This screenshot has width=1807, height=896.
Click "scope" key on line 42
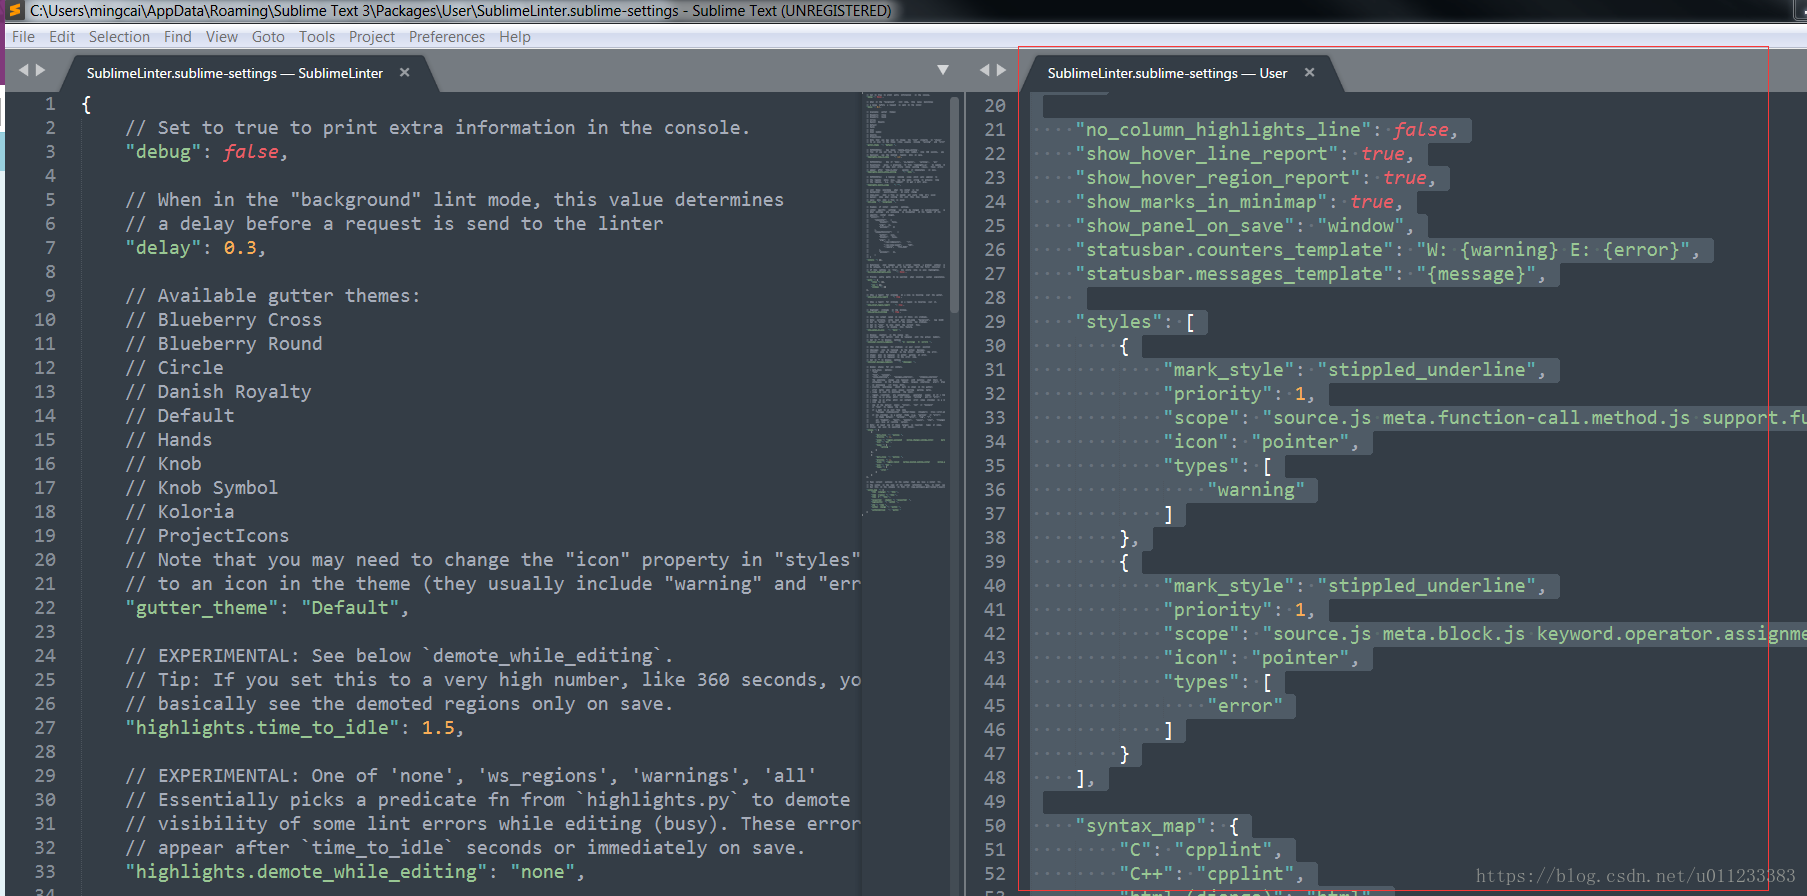point(1201,634)
